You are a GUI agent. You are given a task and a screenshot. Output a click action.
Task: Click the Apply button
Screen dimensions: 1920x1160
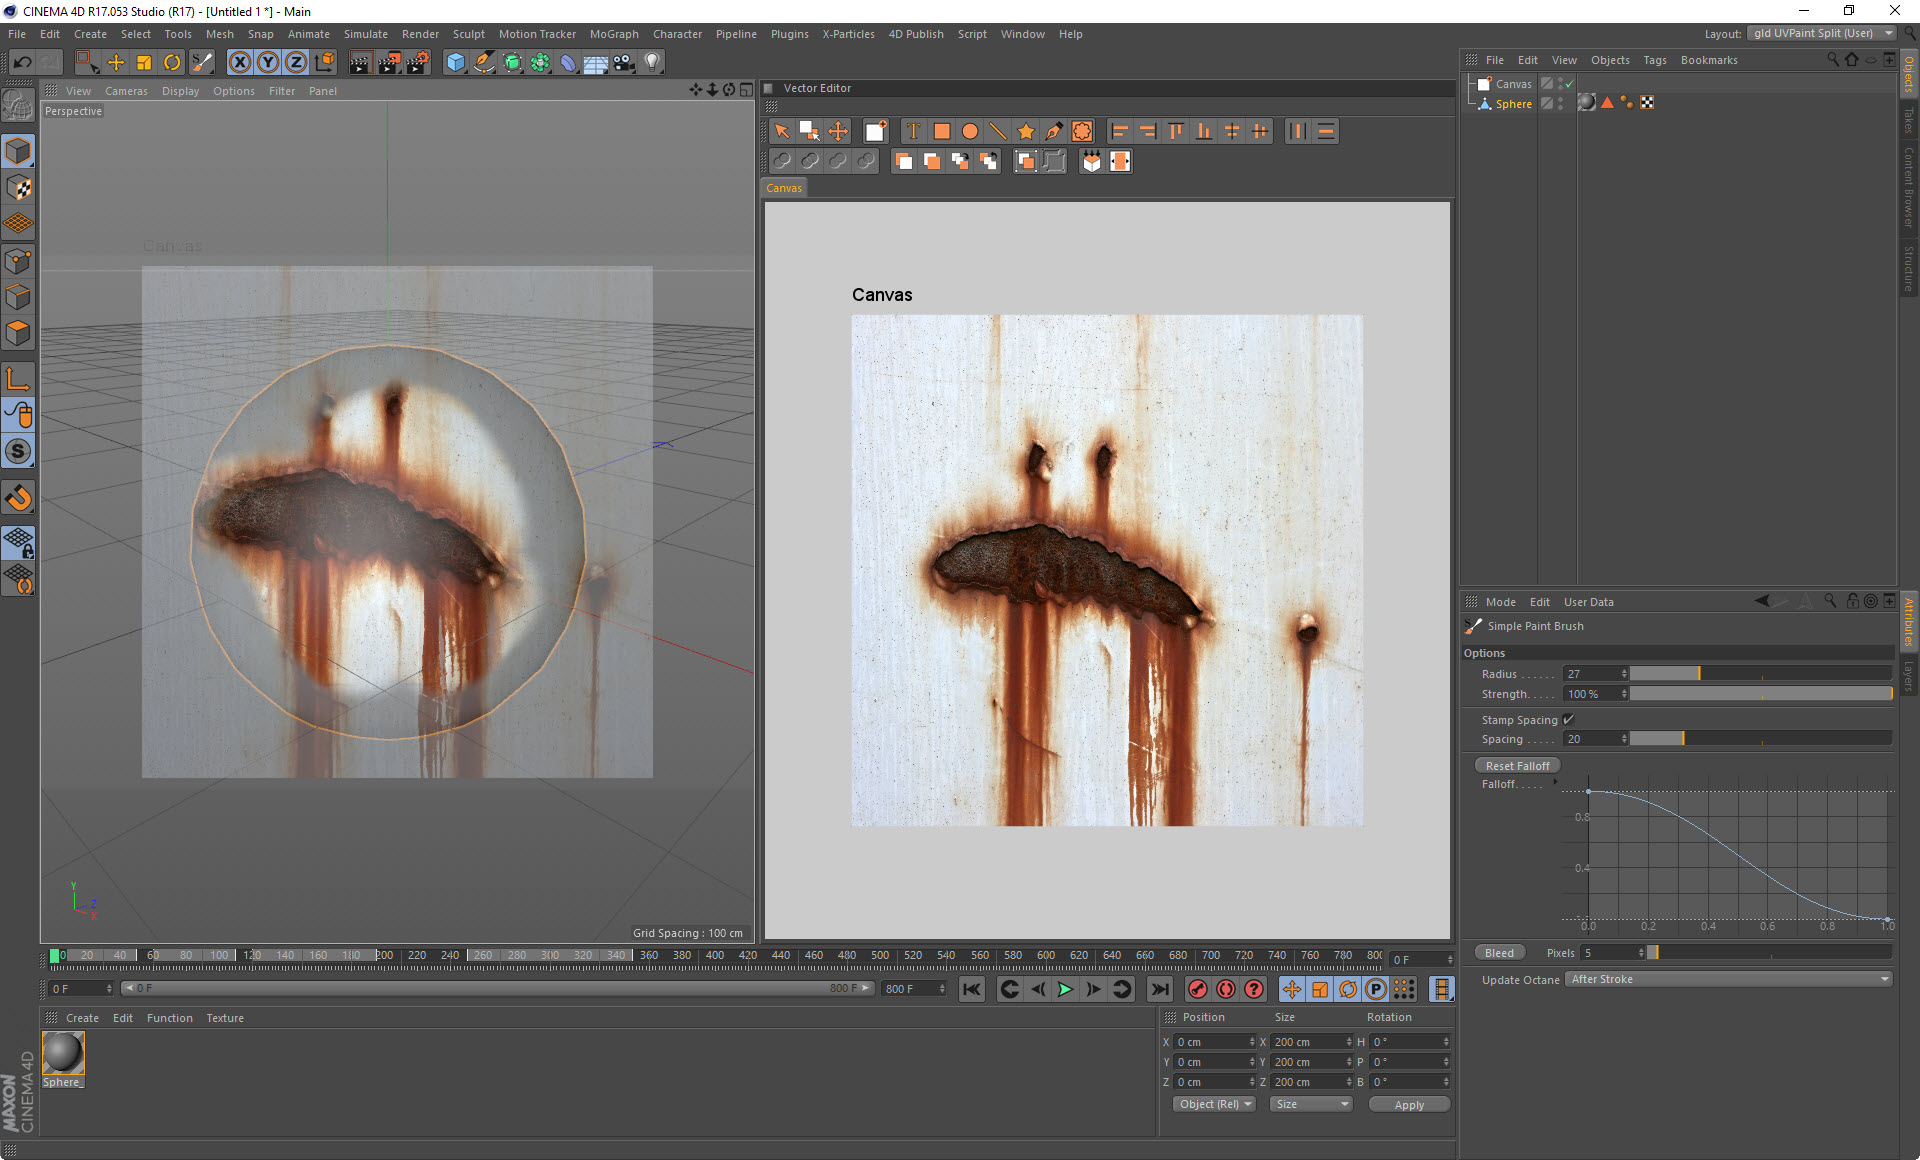point(1409,1105)
